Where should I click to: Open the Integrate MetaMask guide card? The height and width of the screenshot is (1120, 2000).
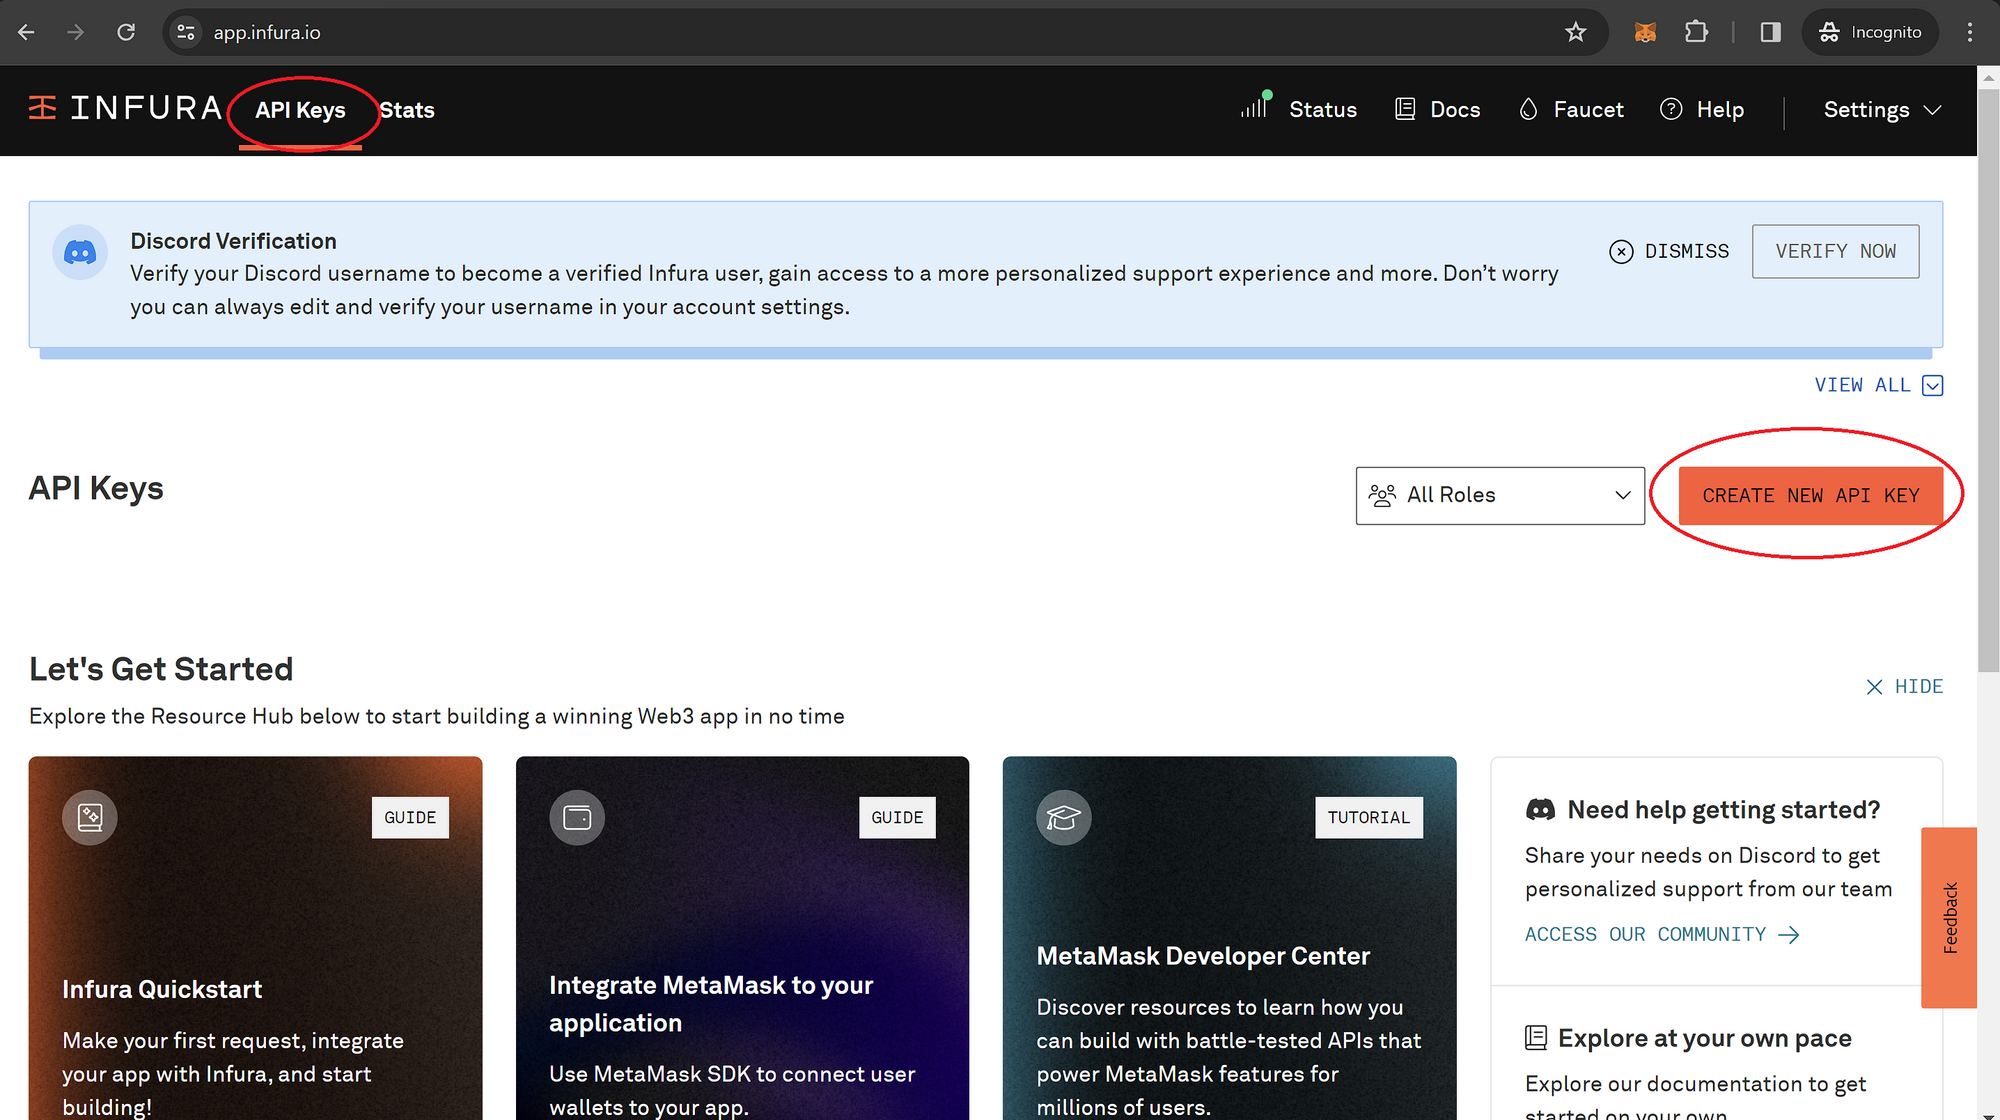pyautogui.click(x=742, y=938)
